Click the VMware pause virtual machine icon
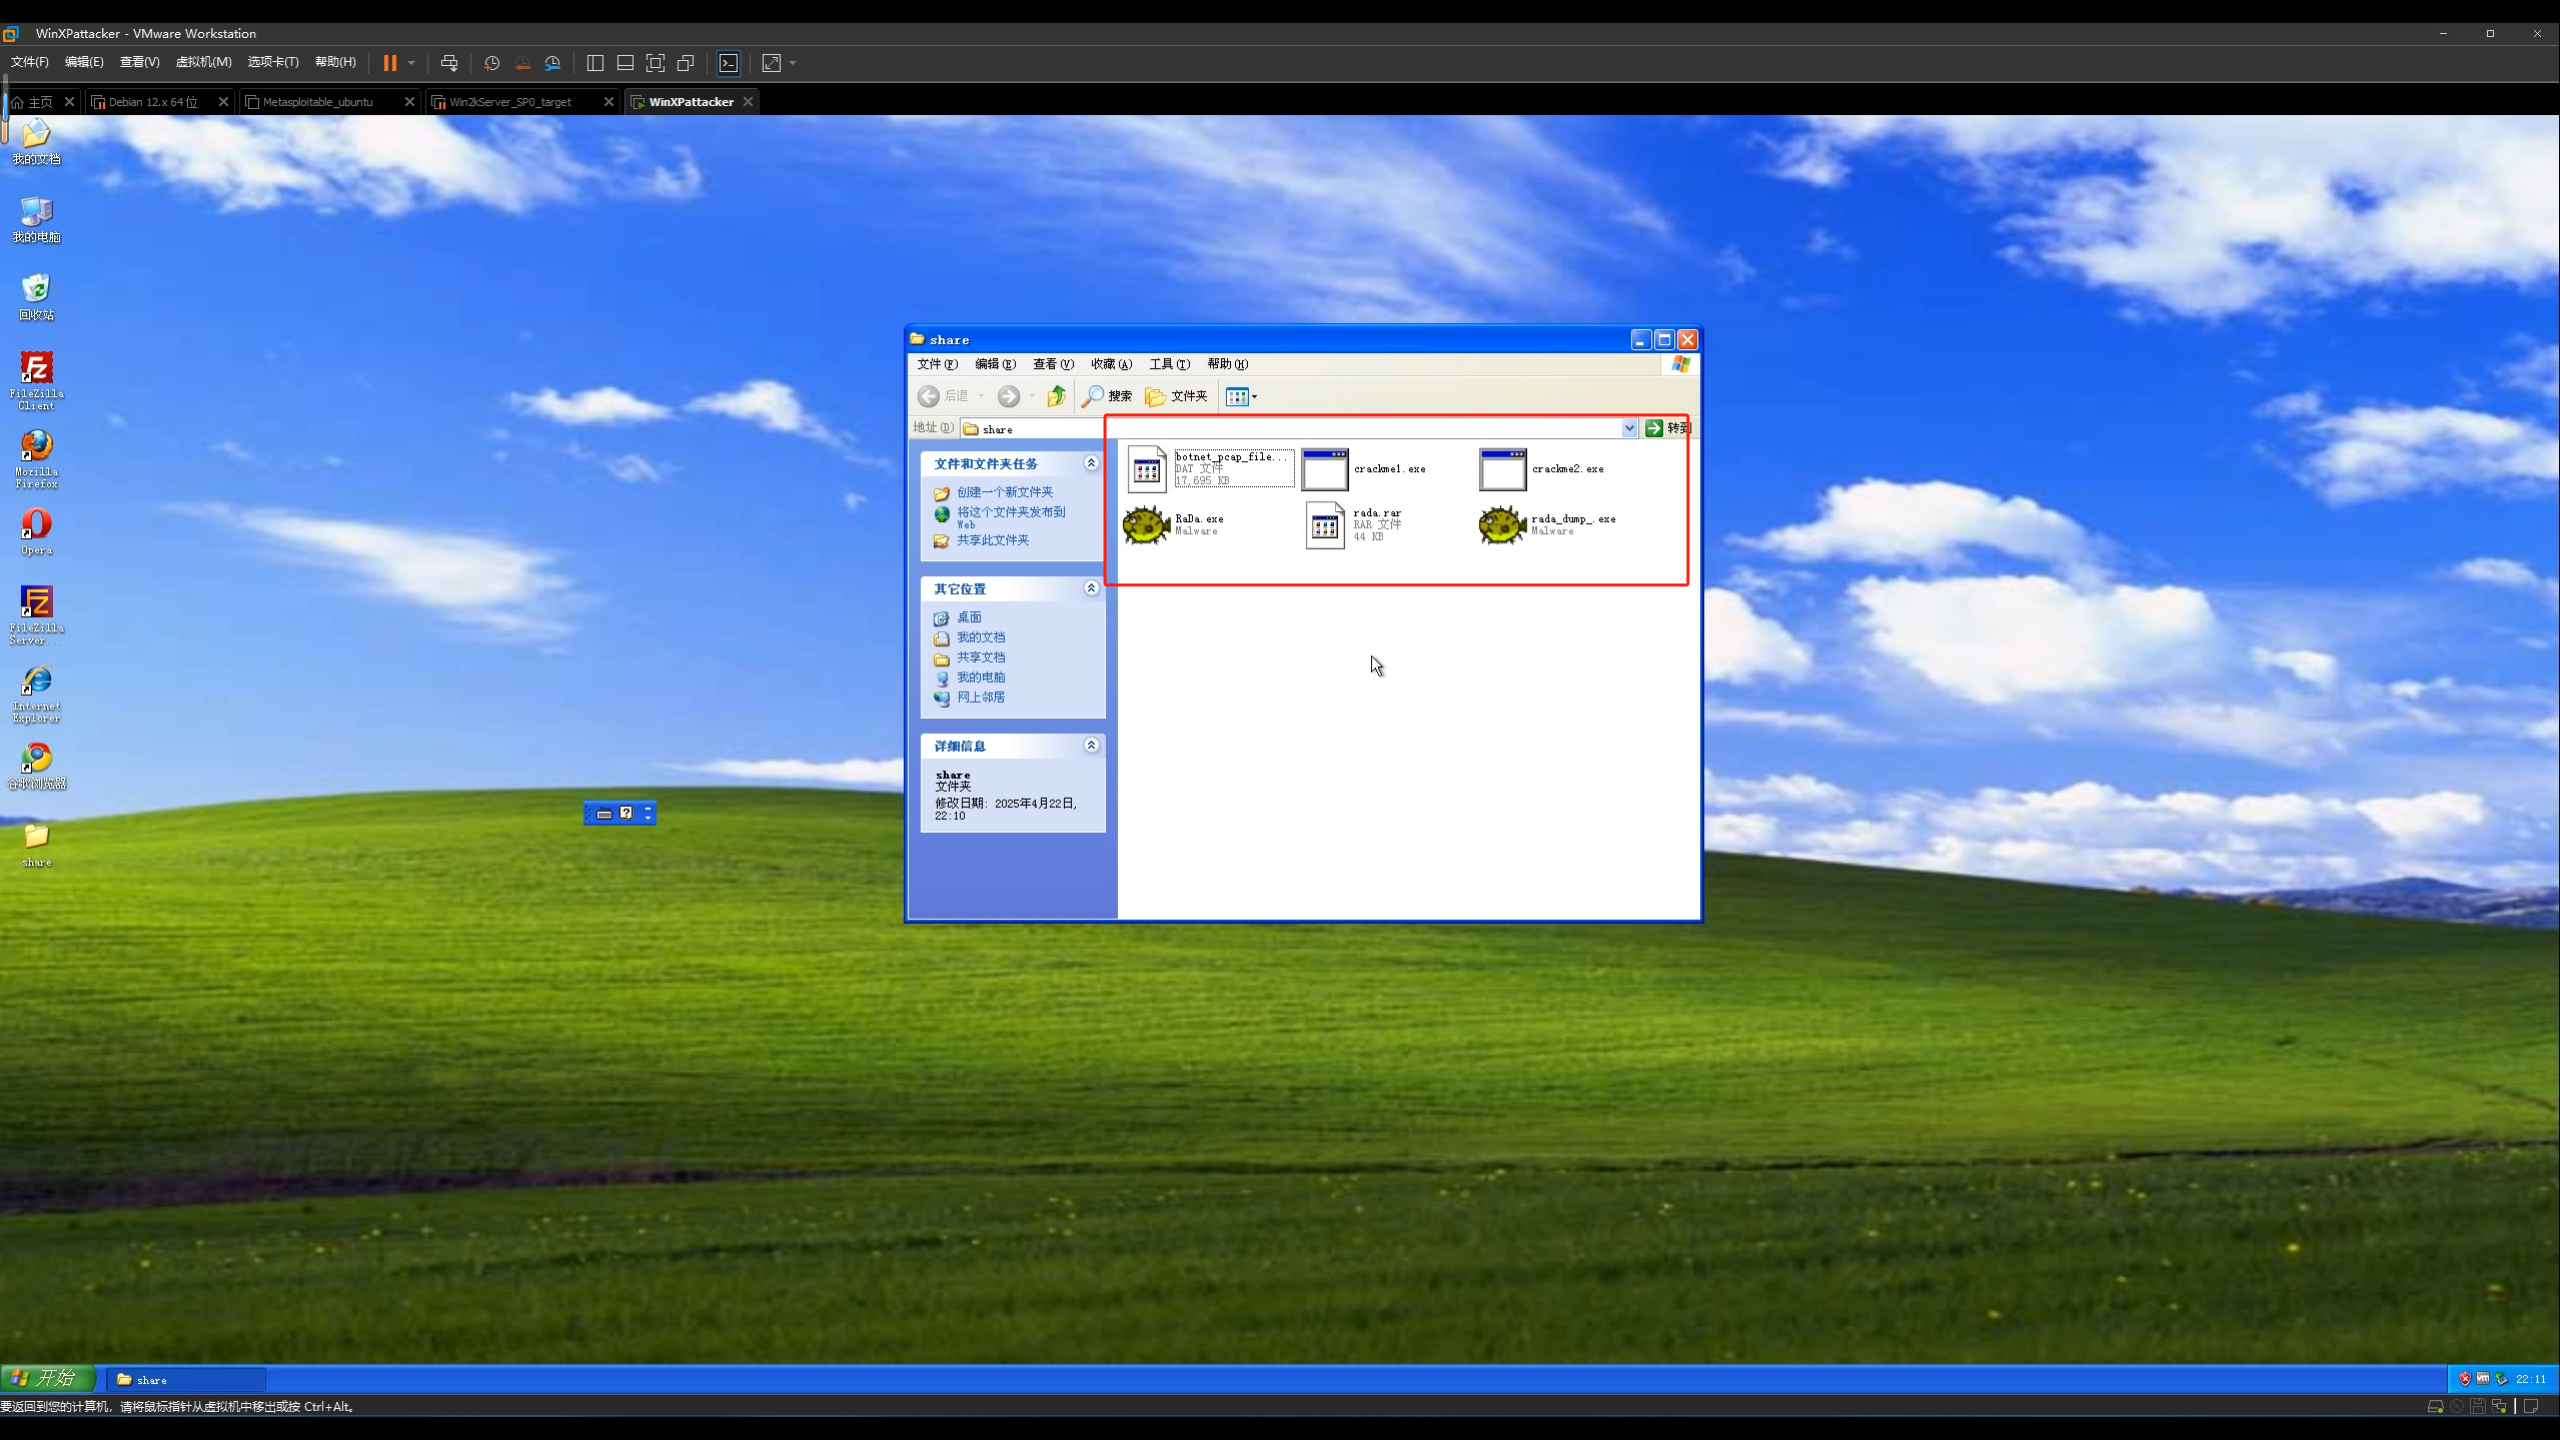 click(x=390, y=63)
